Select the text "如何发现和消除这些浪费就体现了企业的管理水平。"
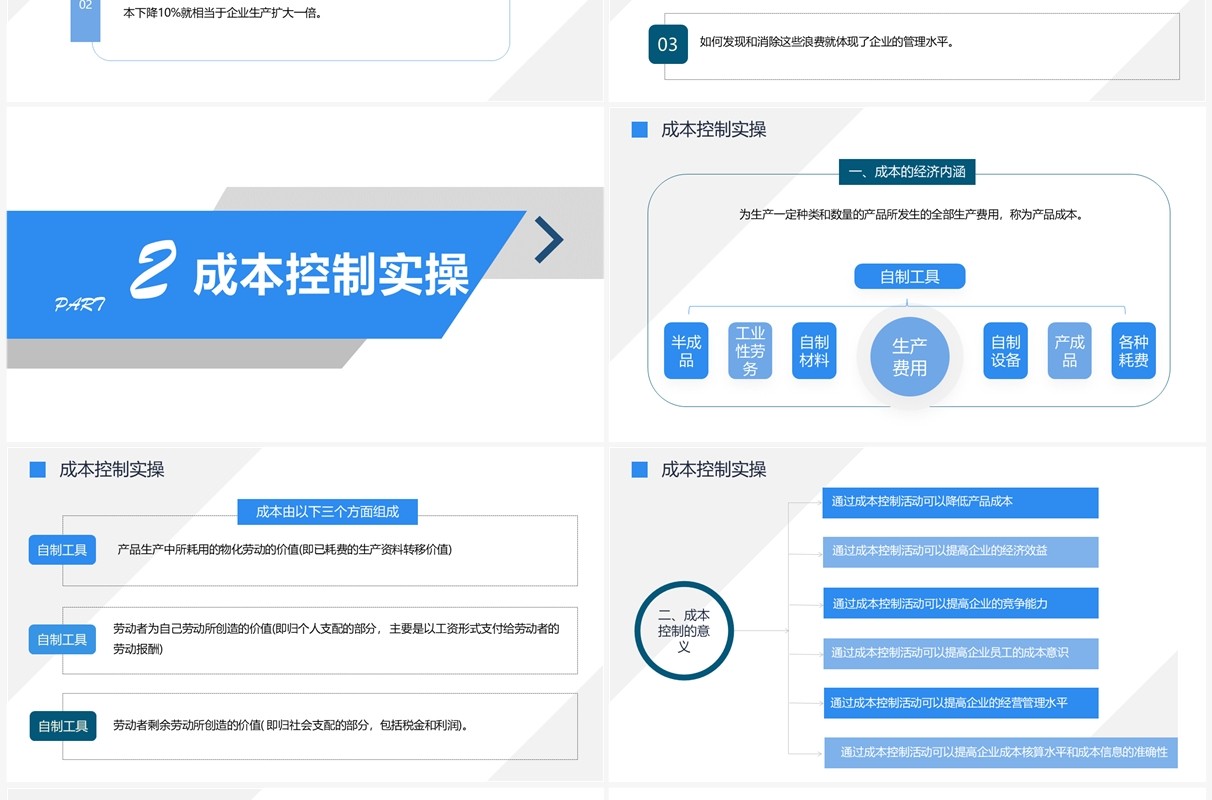Screen dimensions: 1212x800 827,42
